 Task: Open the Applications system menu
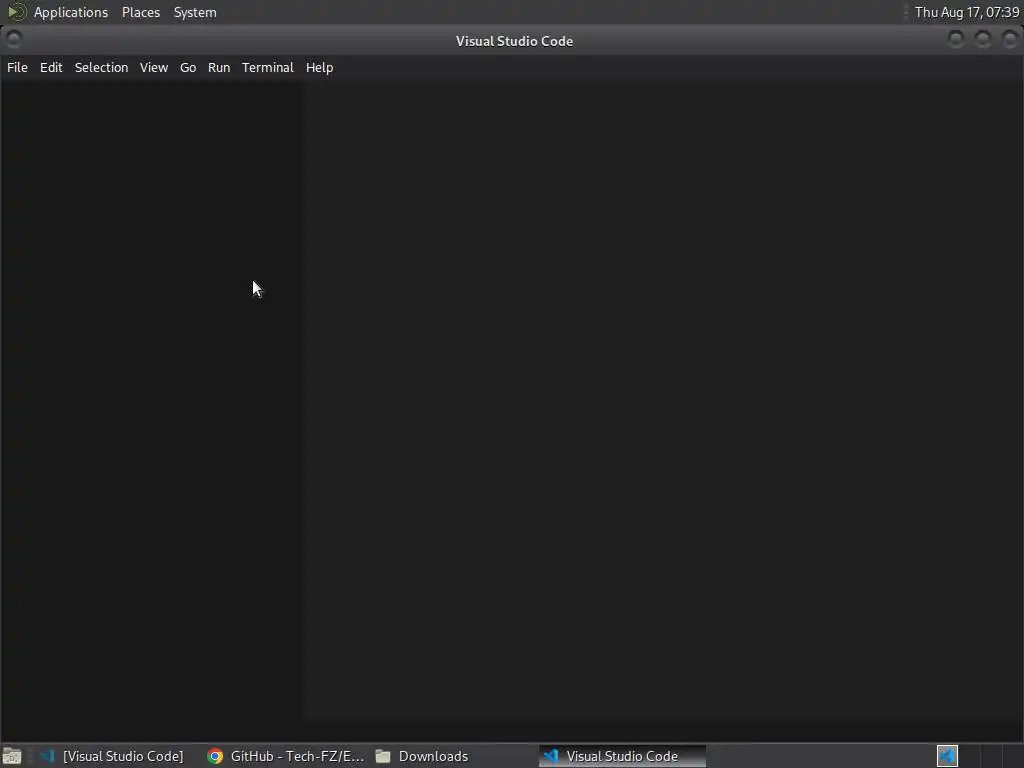(x=71, y=12)
